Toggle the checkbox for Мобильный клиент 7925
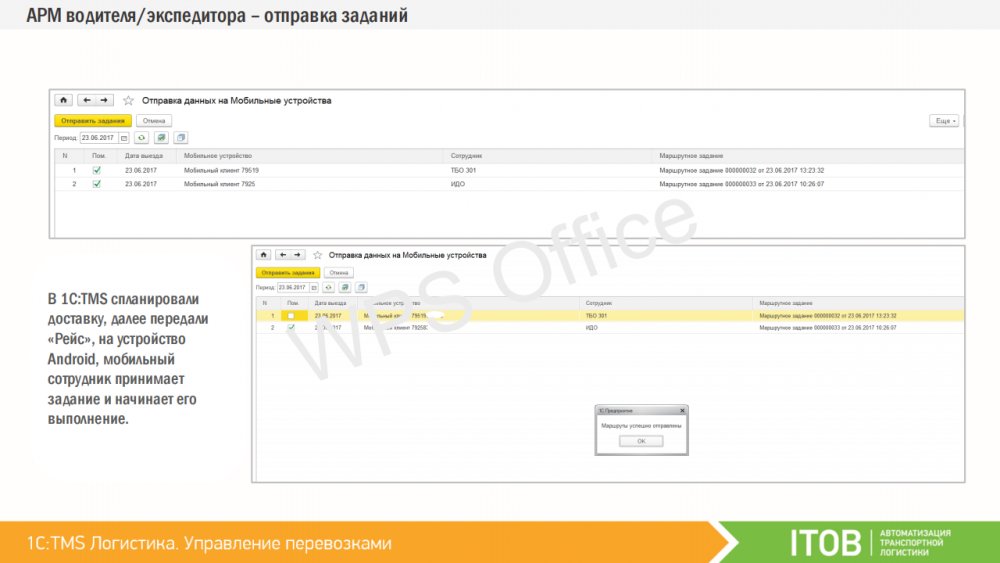This screenshot has width=1000, height=563. click(97, 184)
